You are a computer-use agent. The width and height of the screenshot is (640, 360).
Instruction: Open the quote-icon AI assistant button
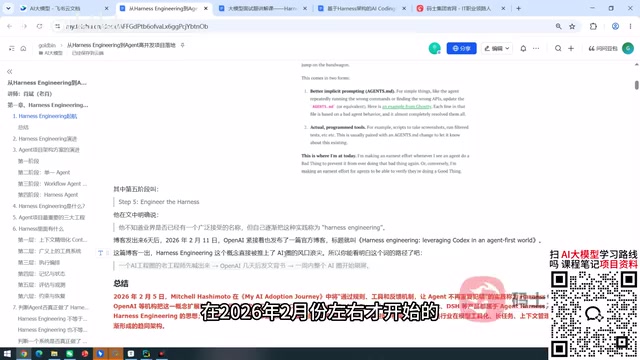pyautogui.click(x=602, y=48)
